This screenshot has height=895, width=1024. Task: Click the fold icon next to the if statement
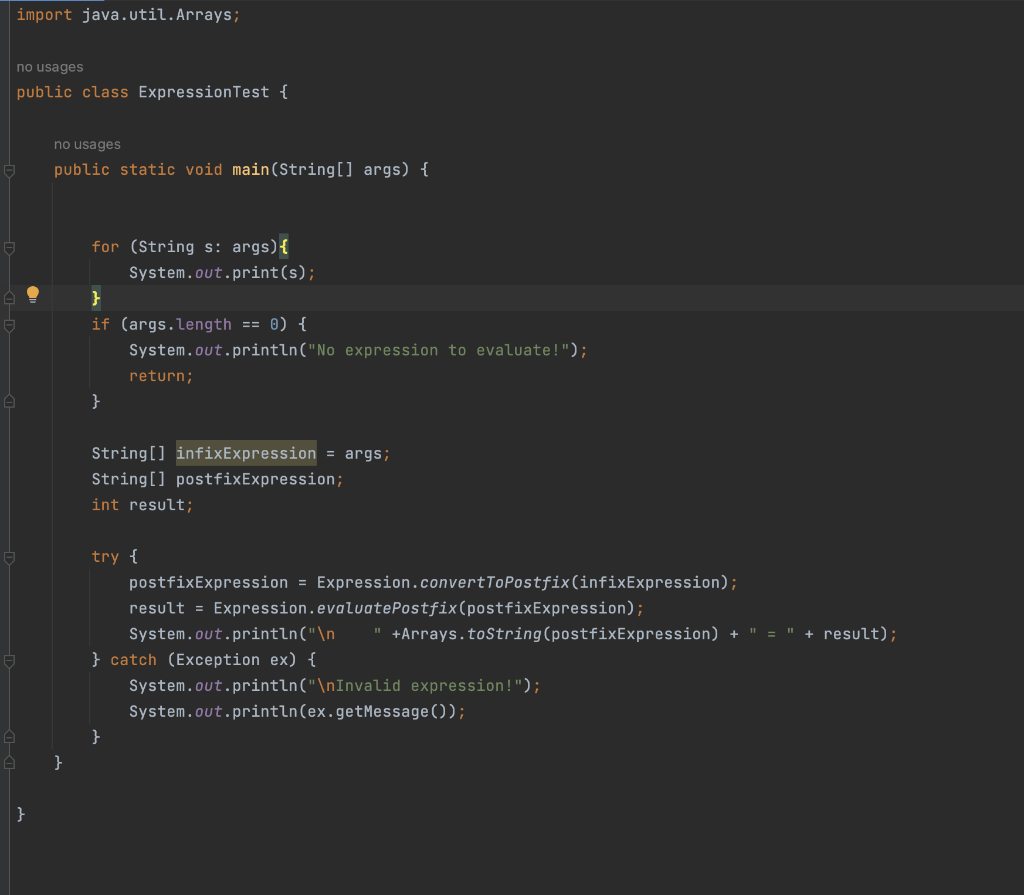coord(8,324)
